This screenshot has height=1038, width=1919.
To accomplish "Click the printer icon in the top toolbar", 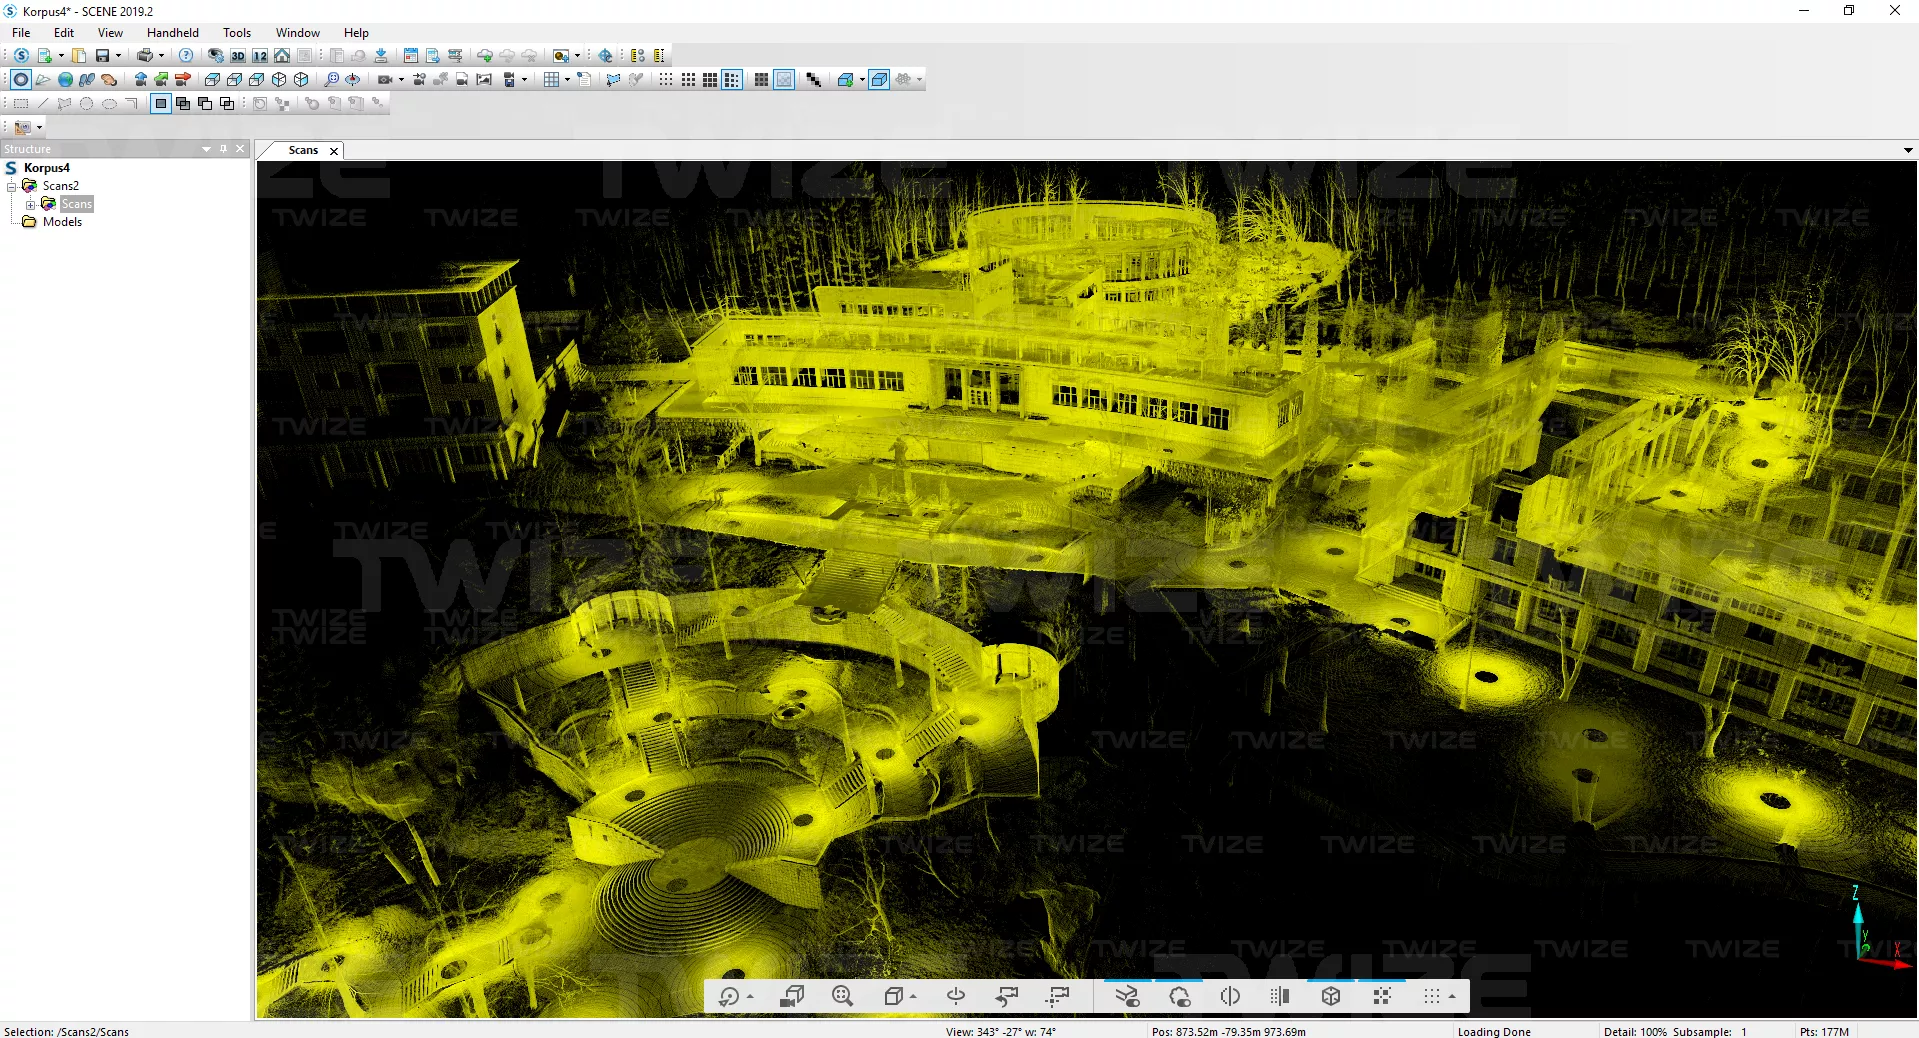I will click(145, 56).
